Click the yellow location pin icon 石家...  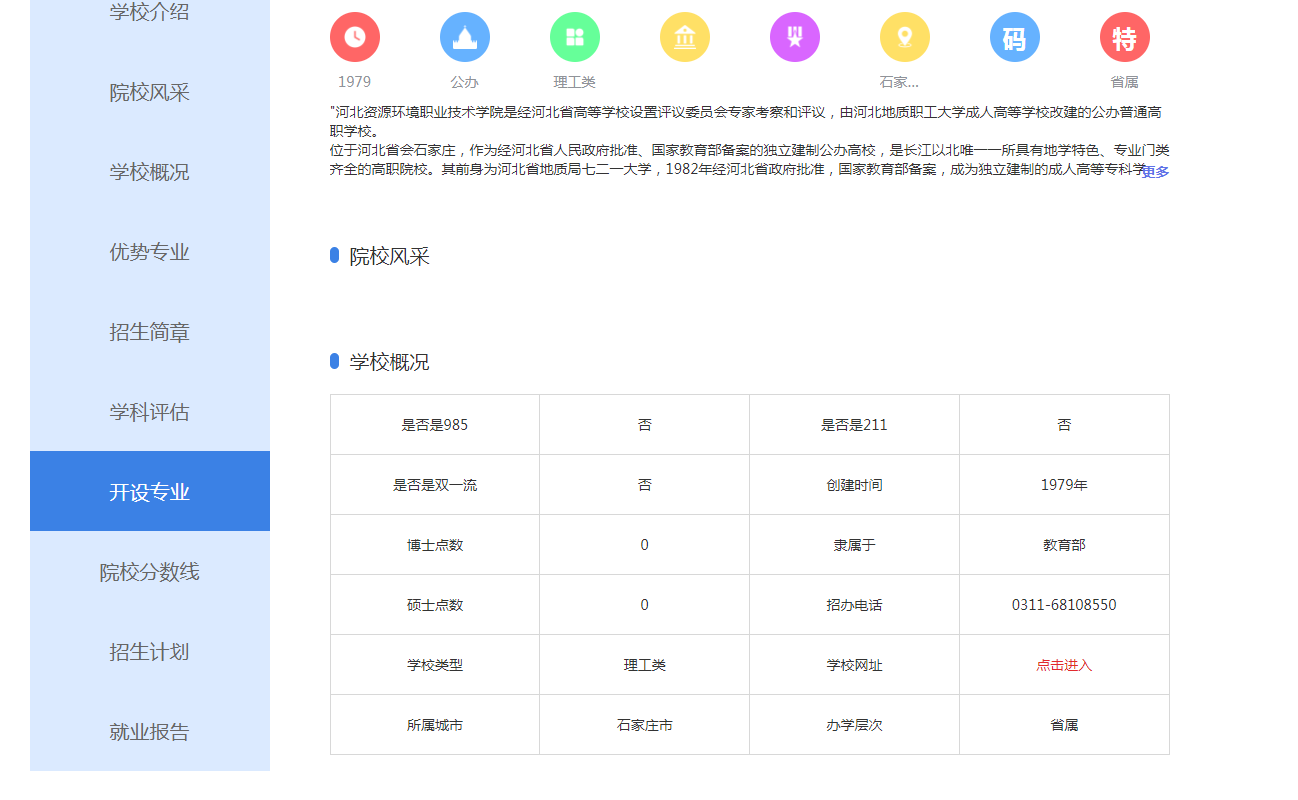[x=905, y=37]
